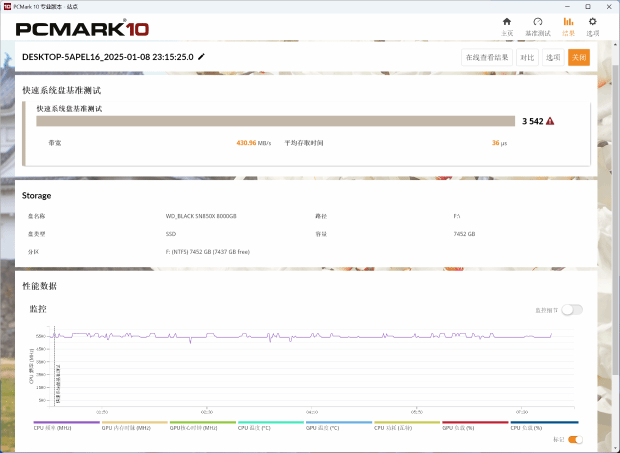Minimize the PCMark 10 window
Screen dimensions: 620x453
(x=567, y=7)
